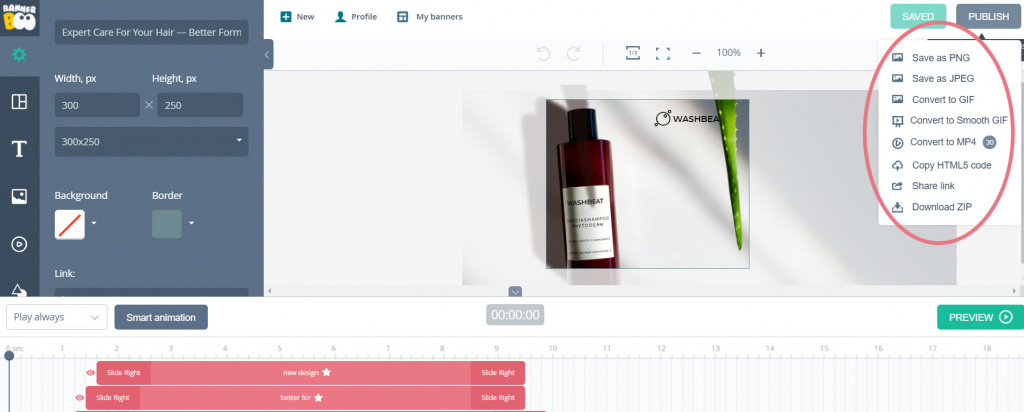The width and height of the screenshot is (1024, 412).
Task: Create a New banner
Action: tap(297, 17)
